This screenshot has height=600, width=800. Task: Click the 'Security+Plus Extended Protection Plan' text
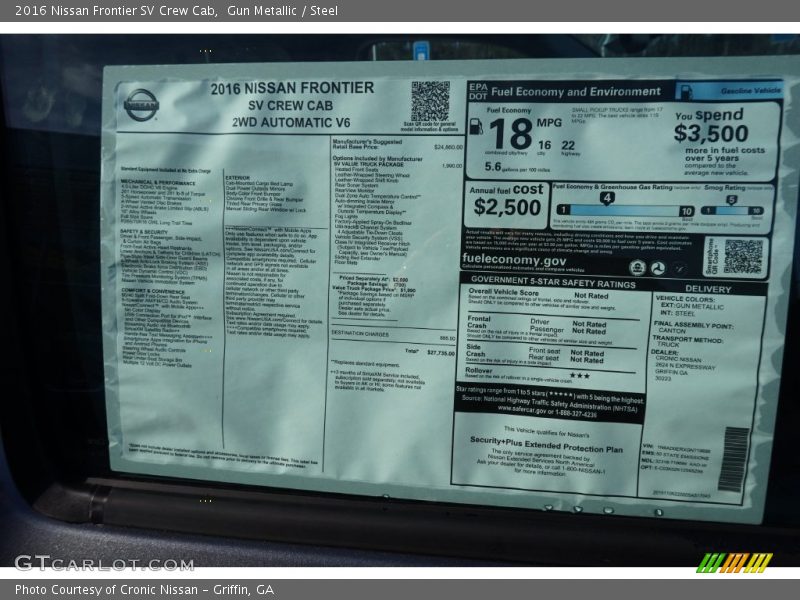click(x=546, y=444)
